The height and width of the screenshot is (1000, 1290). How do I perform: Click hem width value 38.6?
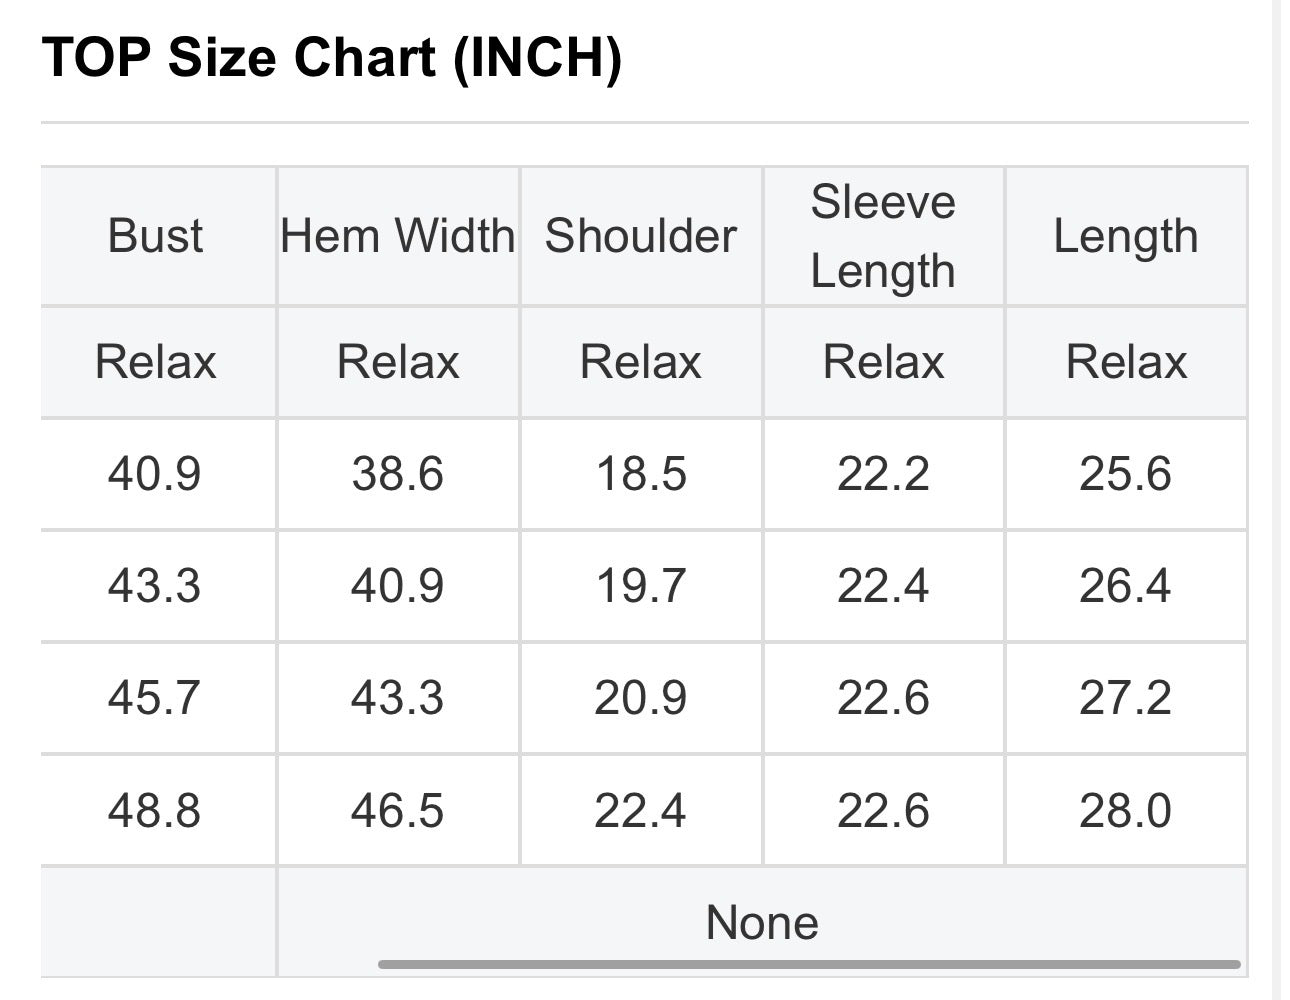click(398, 473)
